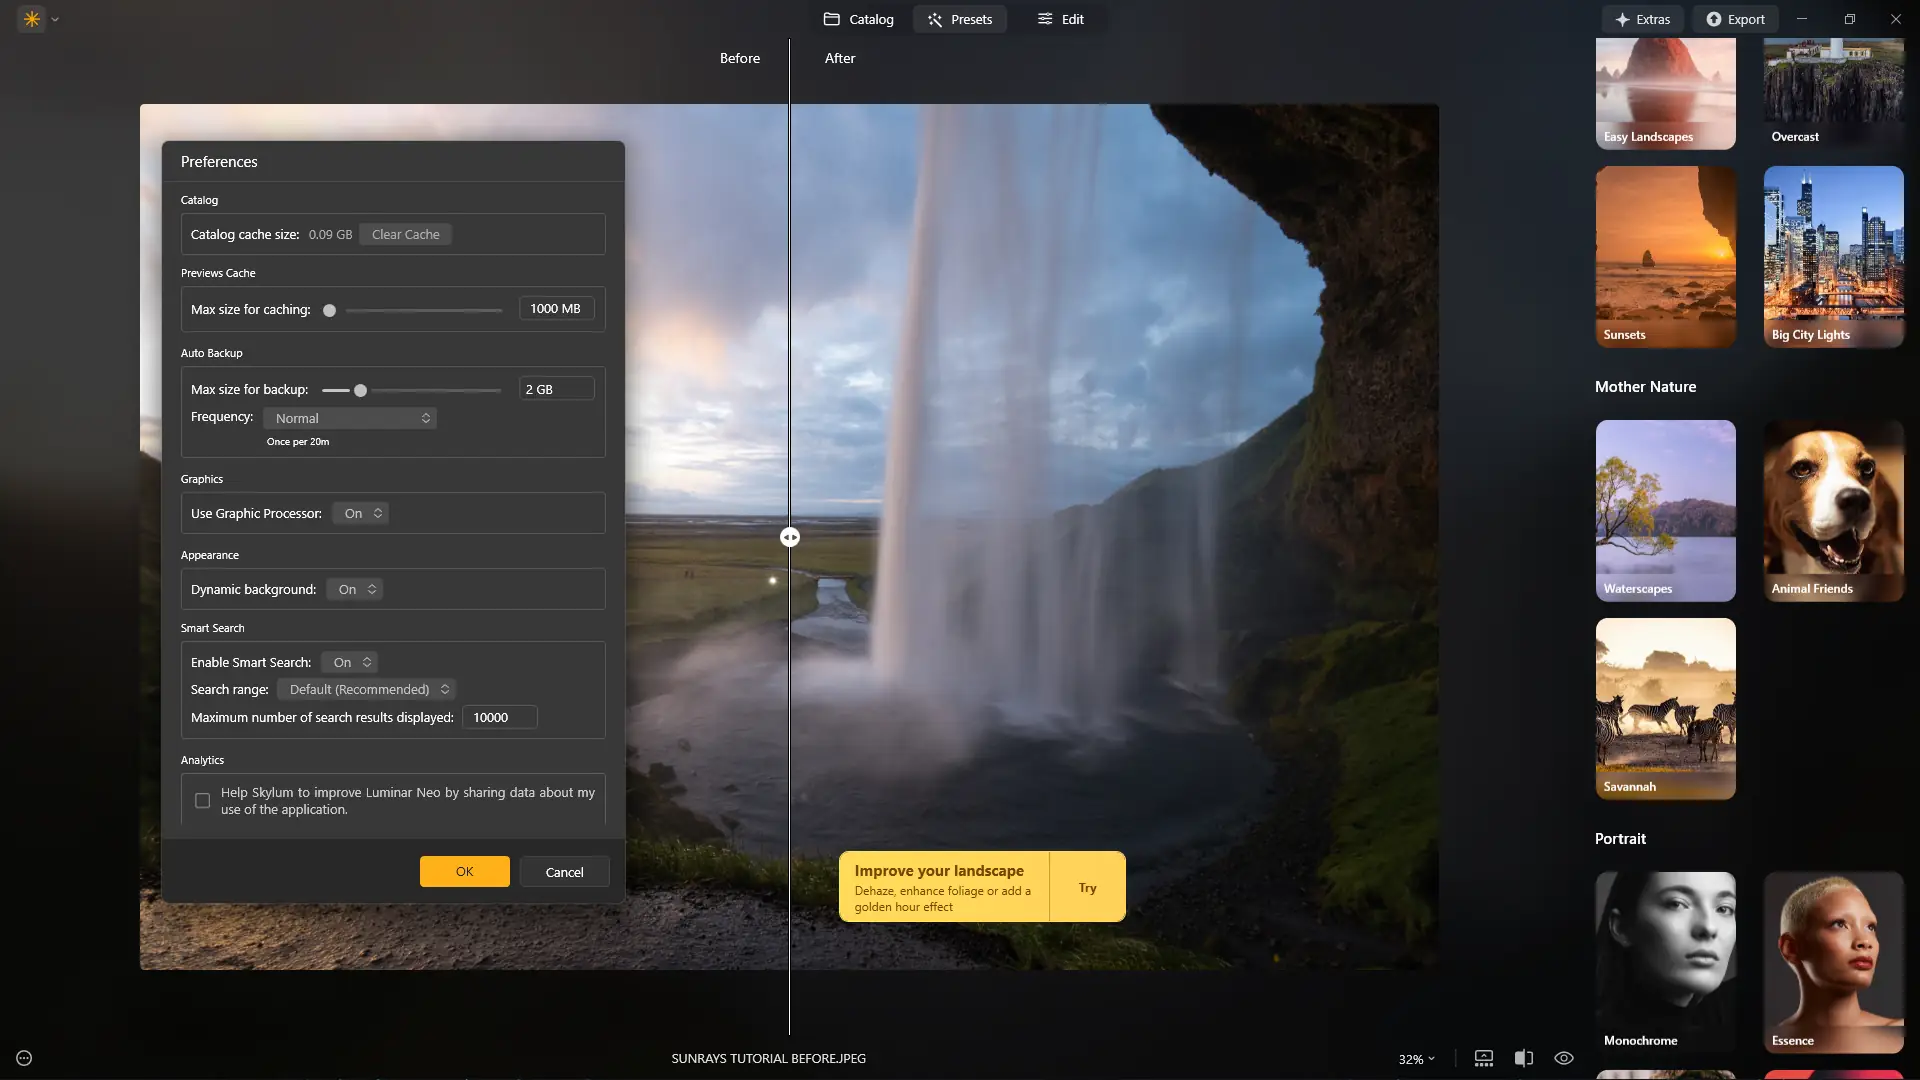Open the feedback smiley icon at bottom left
This screenshot has width=1920, height=1080.
tap(24, 1058)
